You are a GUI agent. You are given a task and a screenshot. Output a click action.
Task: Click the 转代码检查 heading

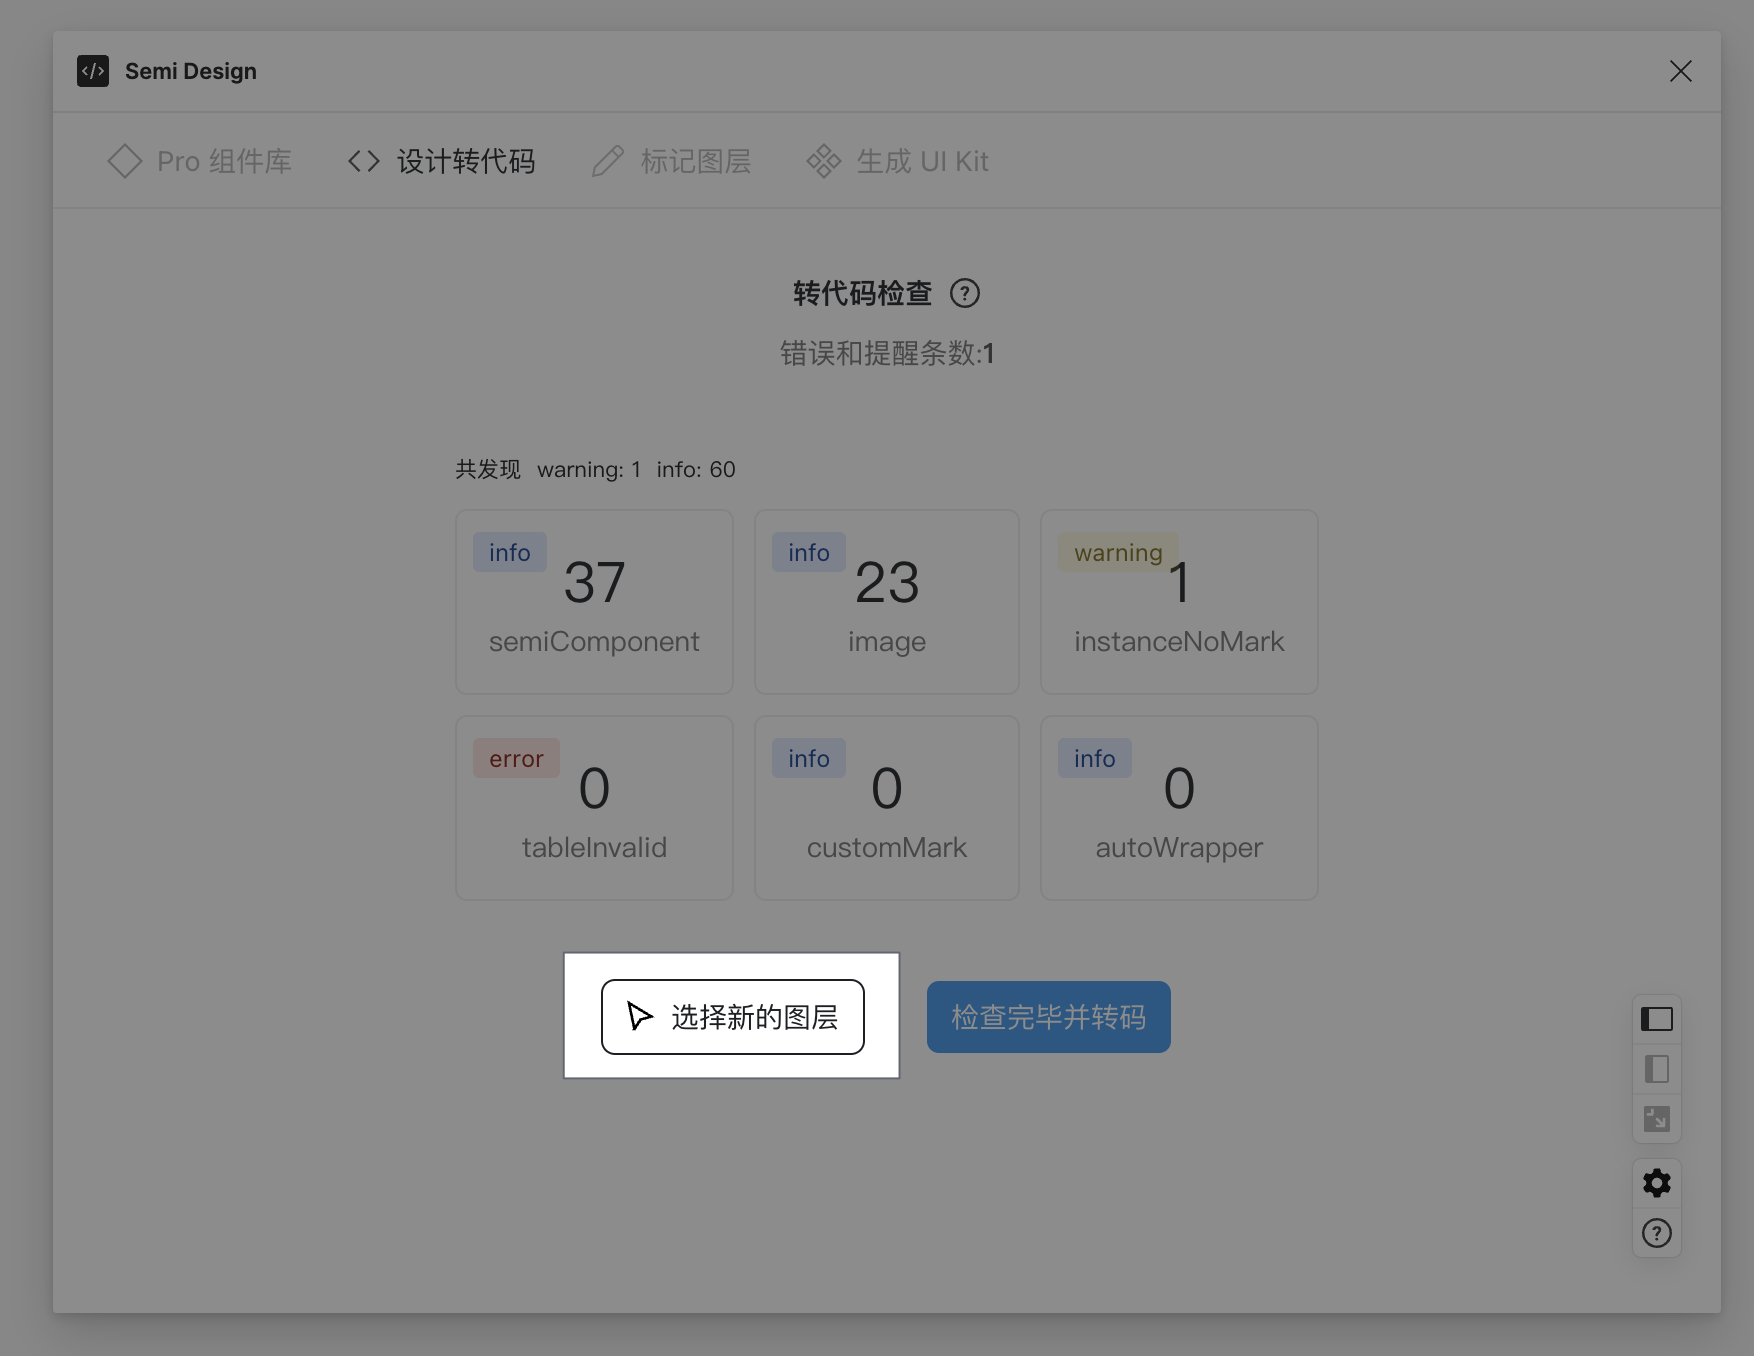click(x=862, y=293)
